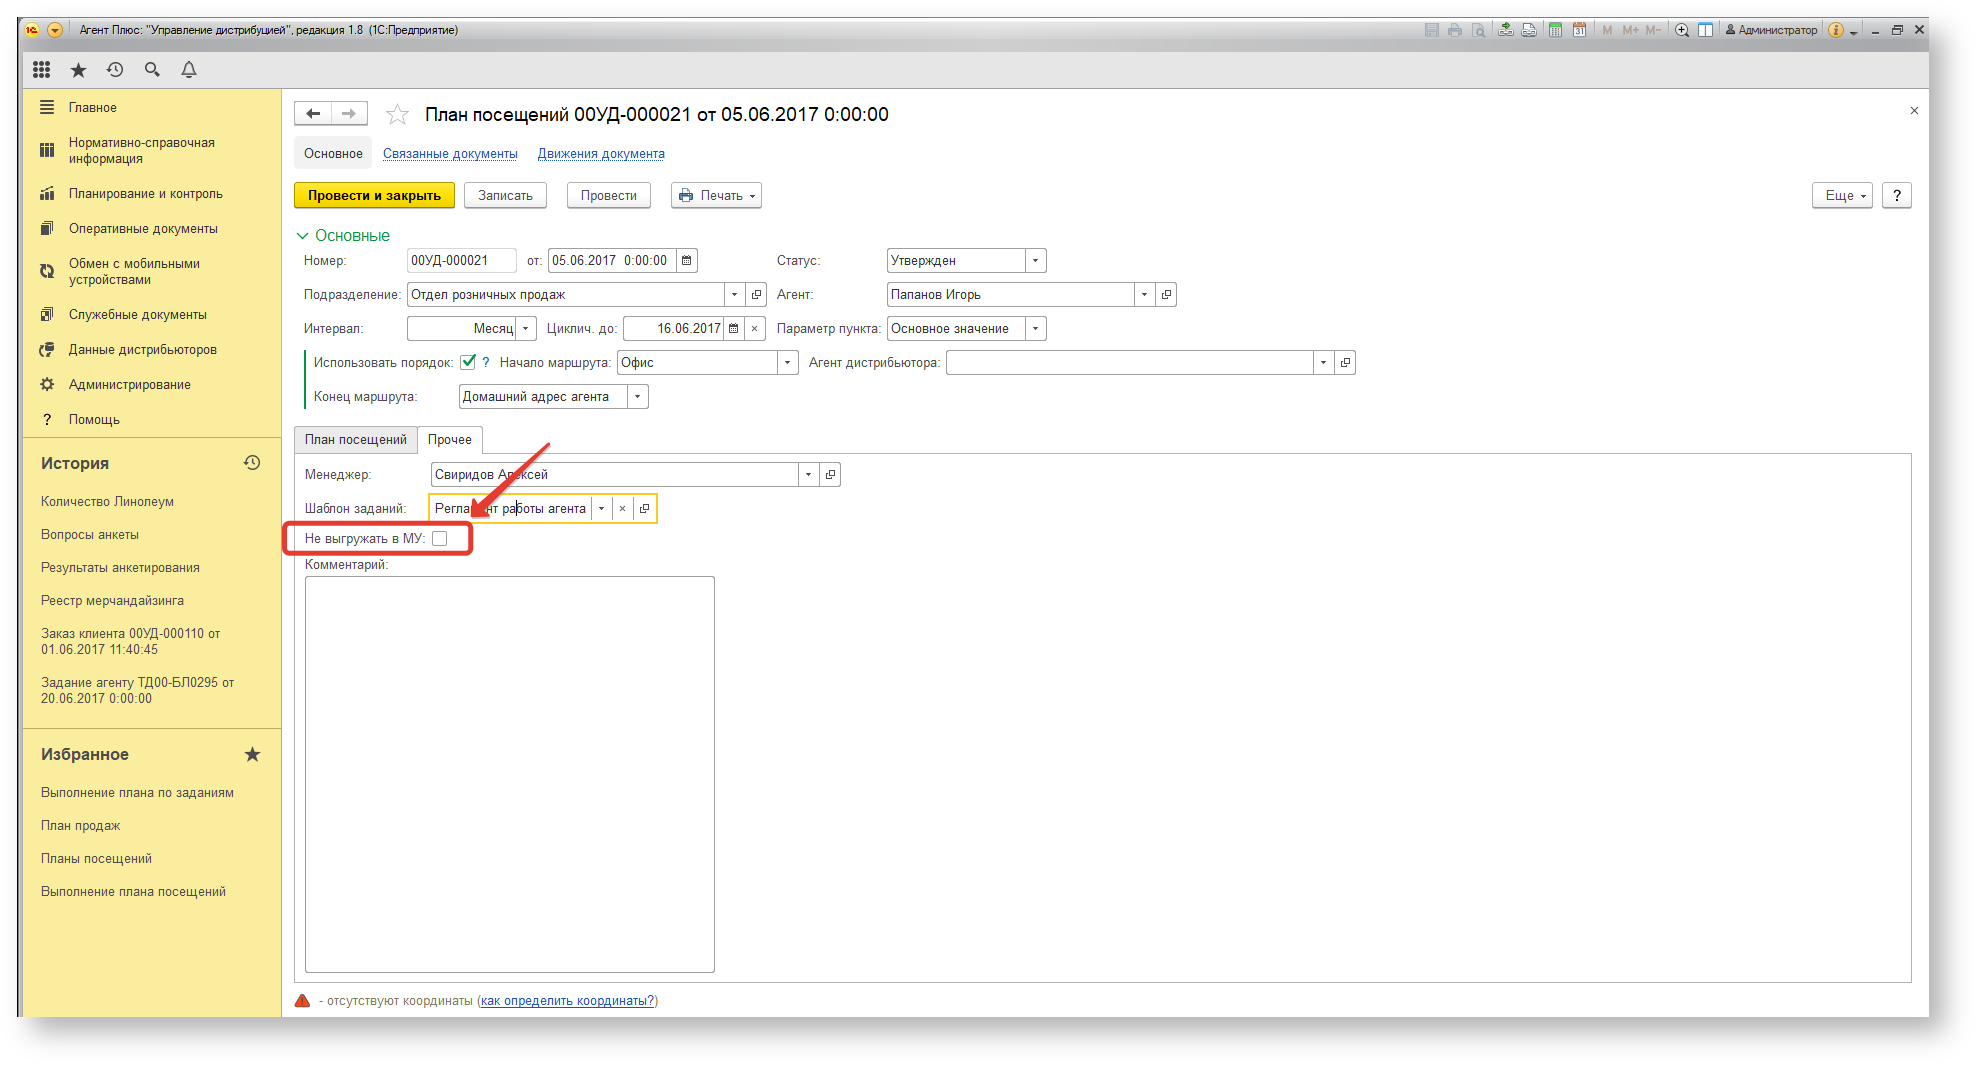Click the zoom magnifier icon in title bar
The image size is (1977, 1065).
click(1682, 30)
